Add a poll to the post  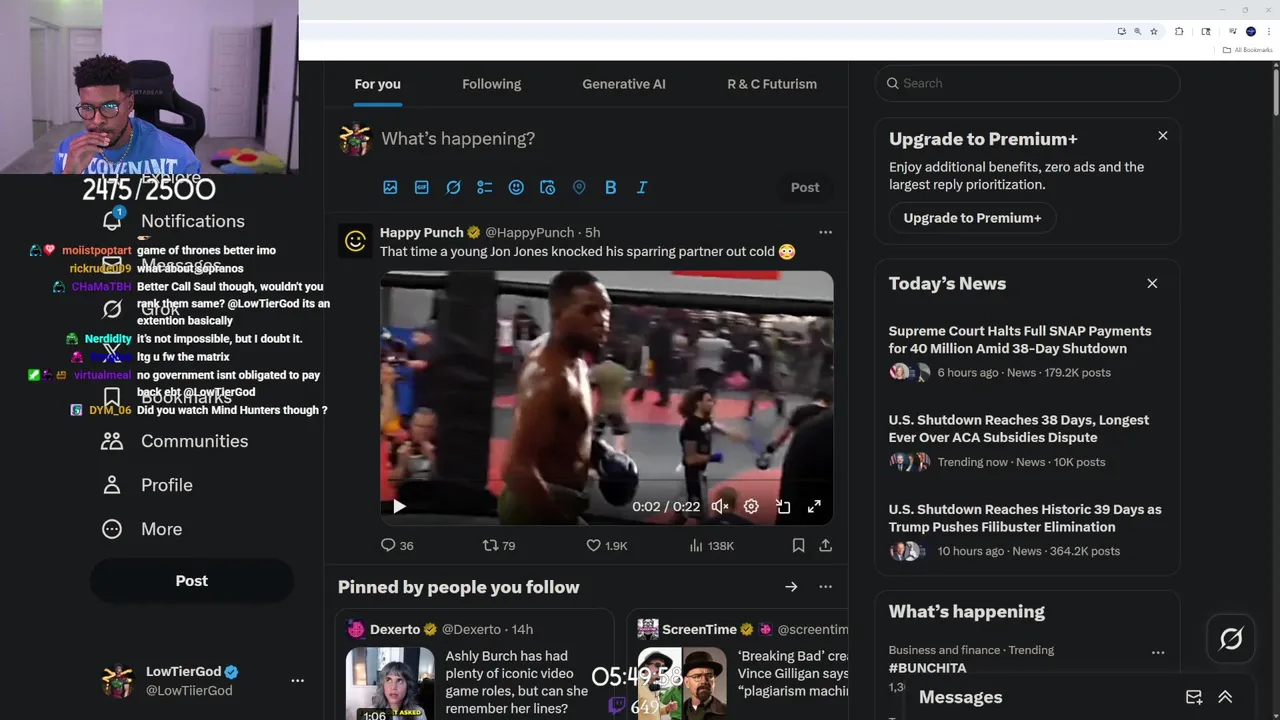485,187
